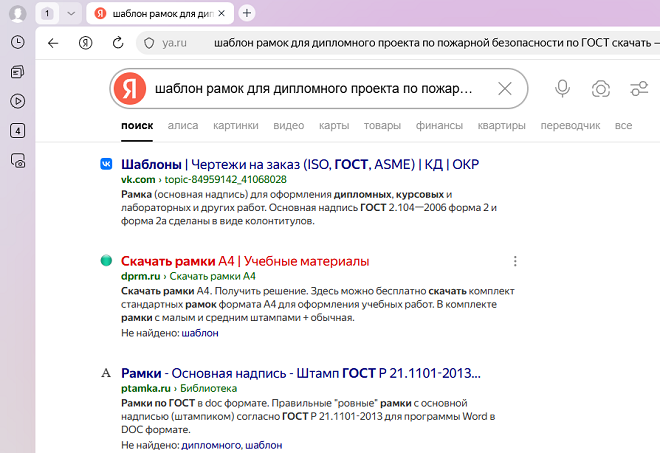
Task: Switch to the карты tab
Action: (334, 125)
